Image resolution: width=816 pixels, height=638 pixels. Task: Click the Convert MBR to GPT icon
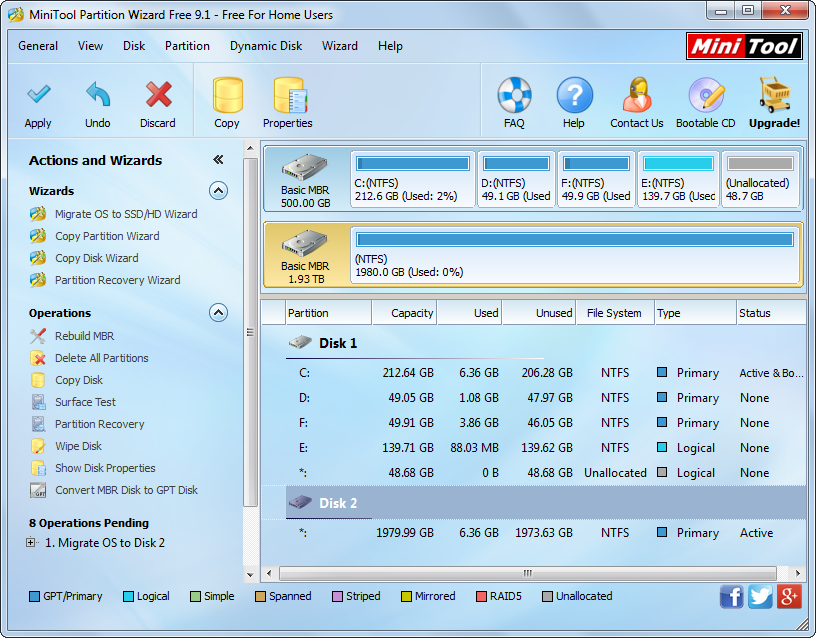coord(38,490)
